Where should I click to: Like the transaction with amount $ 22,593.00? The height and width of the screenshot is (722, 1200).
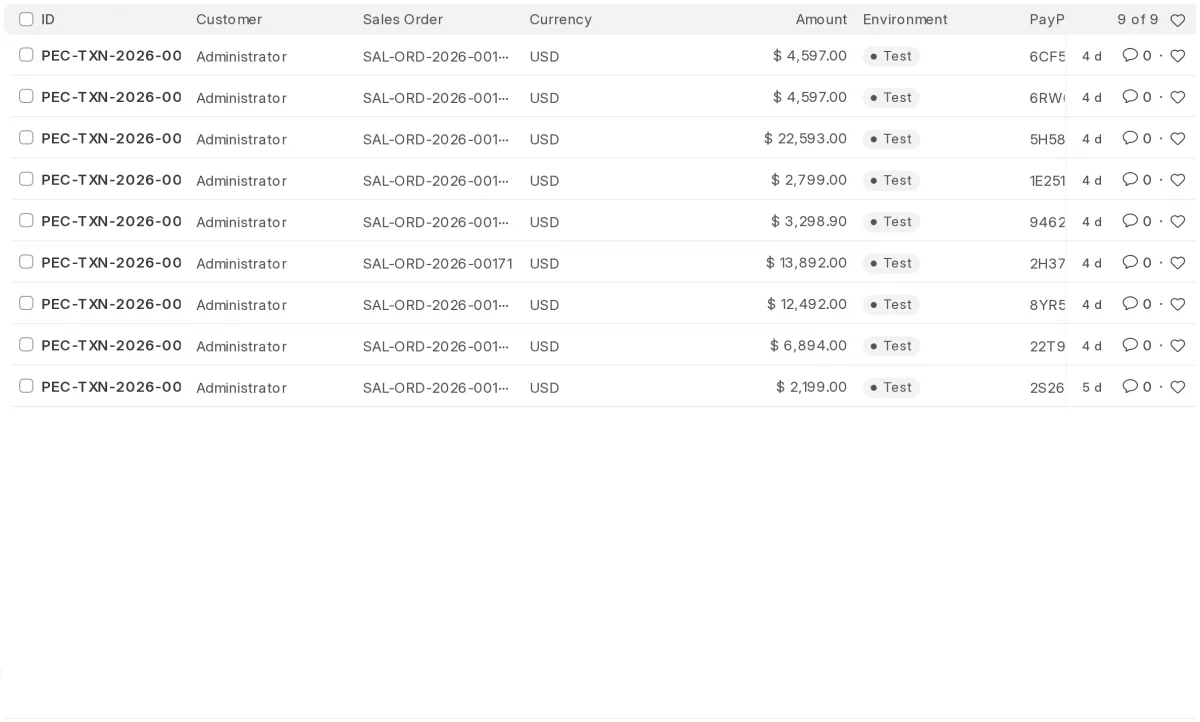click(1177, 139)
